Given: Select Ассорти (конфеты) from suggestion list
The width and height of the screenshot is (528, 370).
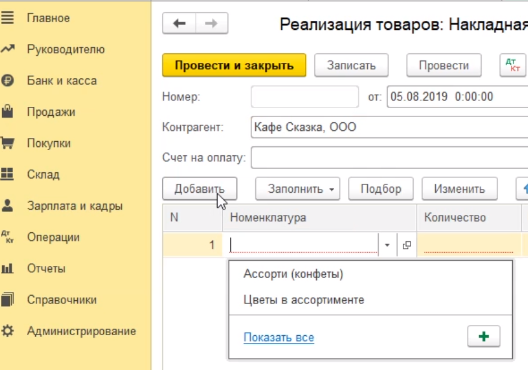Looking at the screenshot, I should click(x=293, y=274).
